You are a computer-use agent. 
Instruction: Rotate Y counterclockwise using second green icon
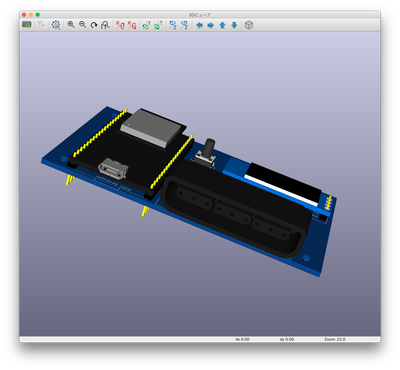[x=158, y=25]
